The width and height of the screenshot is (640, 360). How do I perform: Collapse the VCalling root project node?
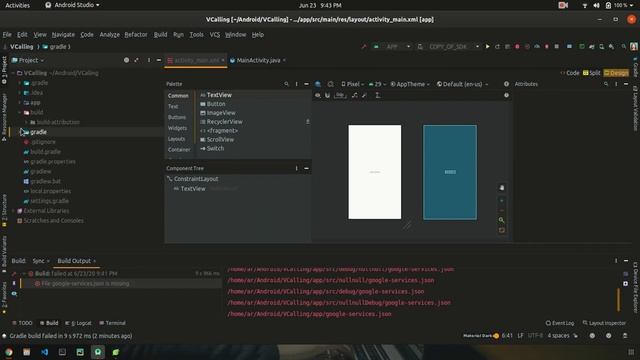pyautogui.click(x=13, y=73)
